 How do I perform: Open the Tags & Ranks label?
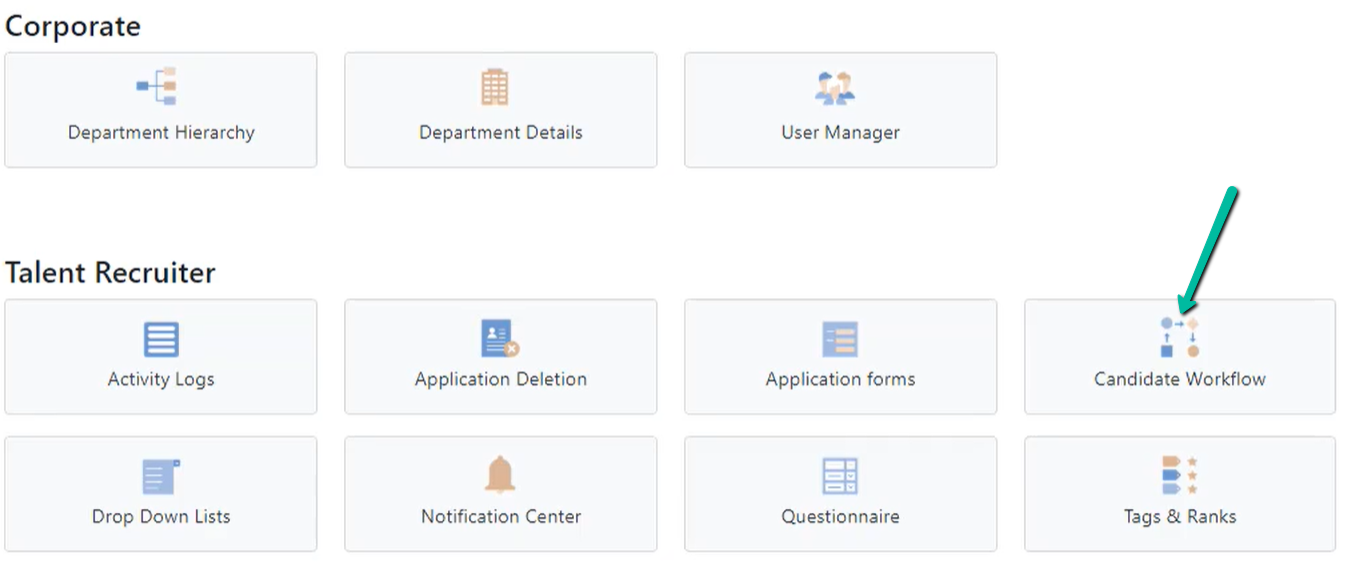[x=1180, y=516]
